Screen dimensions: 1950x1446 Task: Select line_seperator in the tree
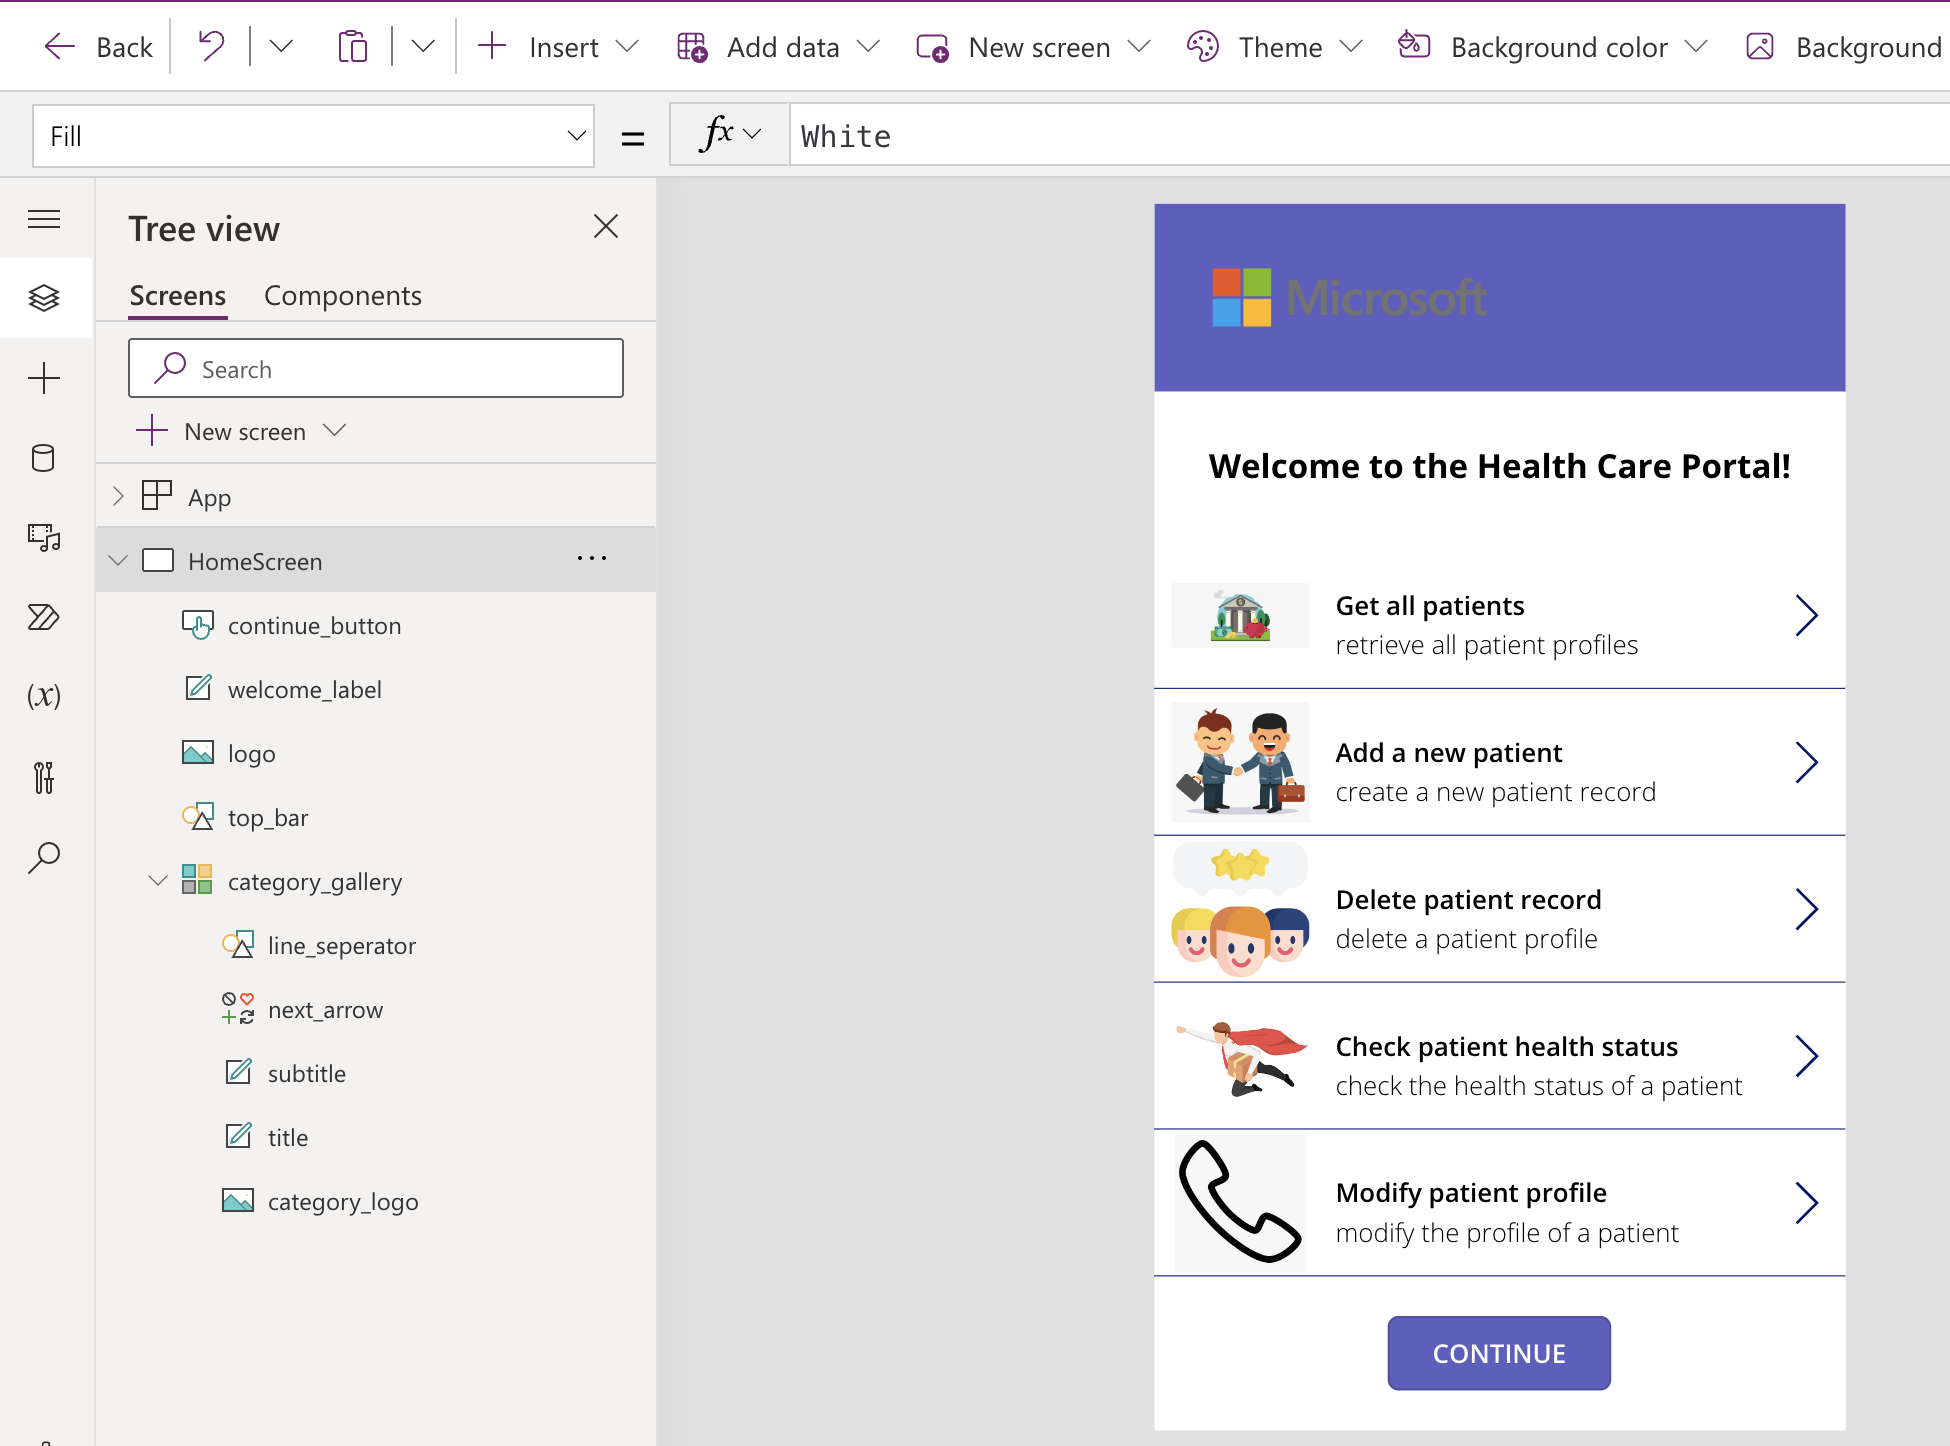click(x=341, y=945)
